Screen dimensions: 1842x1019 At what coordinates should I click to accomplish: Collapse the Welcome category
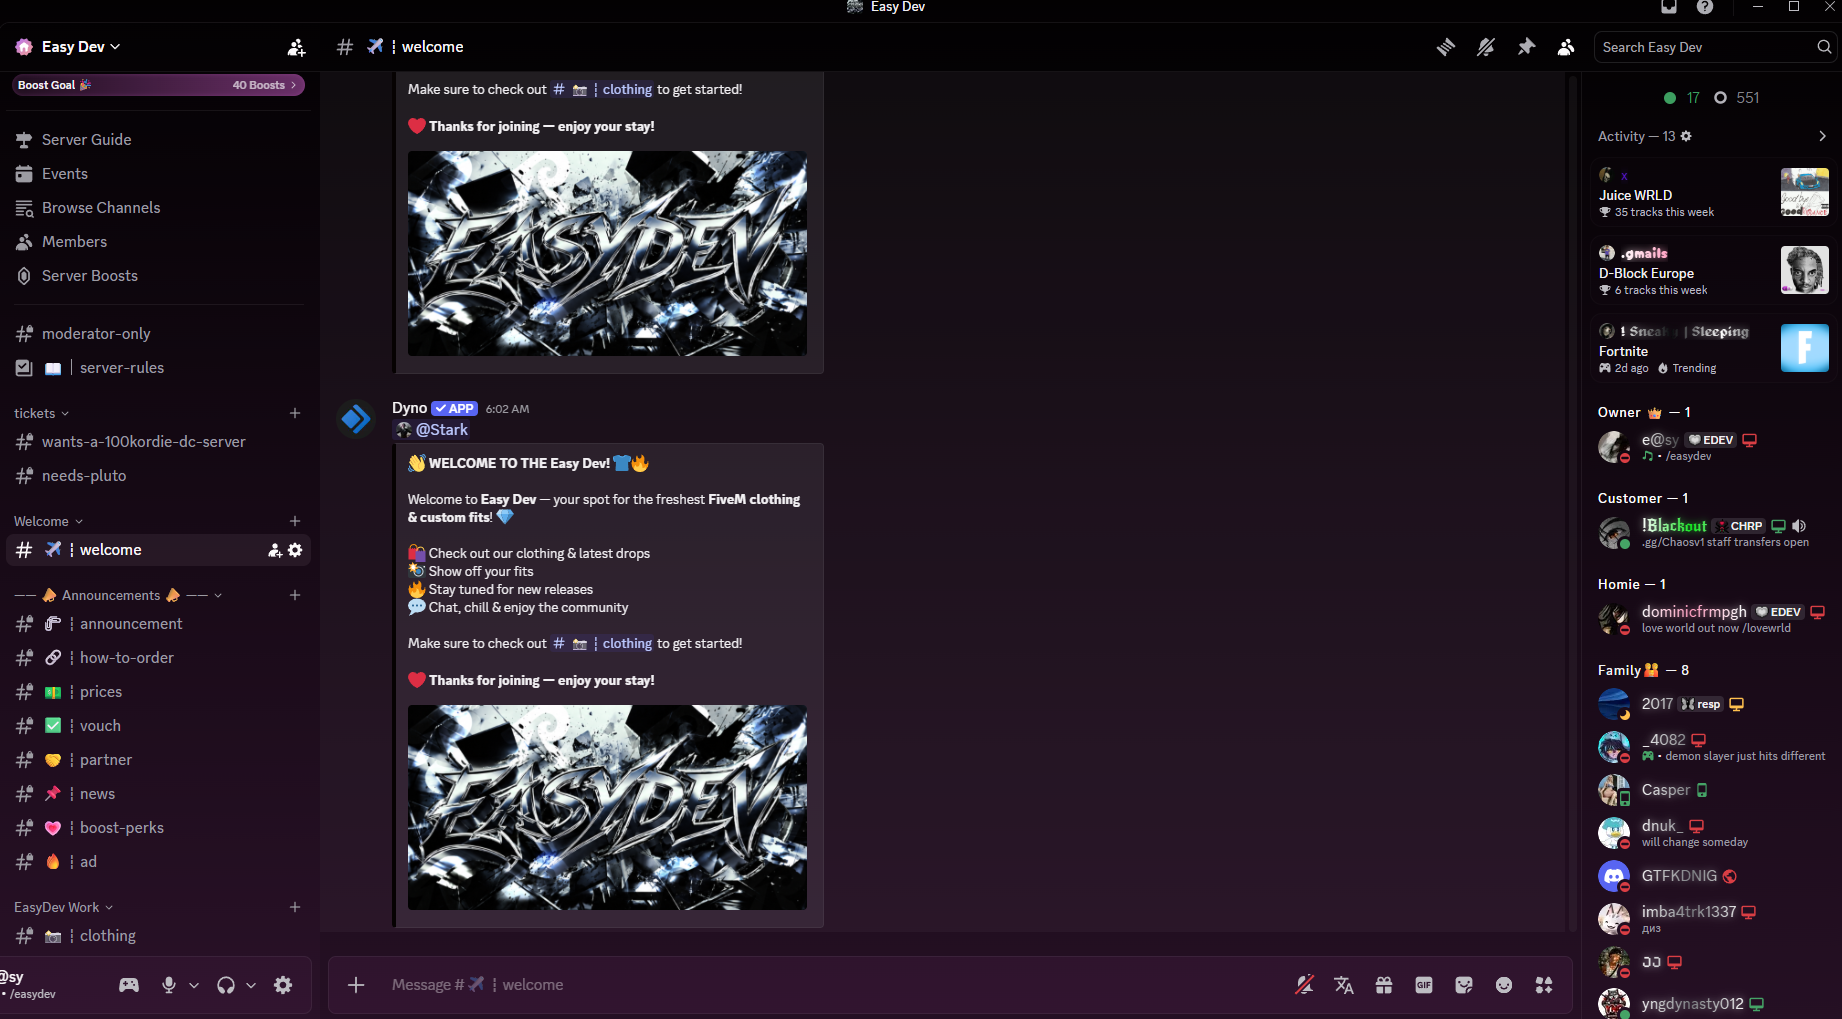(x=48, y=521)
